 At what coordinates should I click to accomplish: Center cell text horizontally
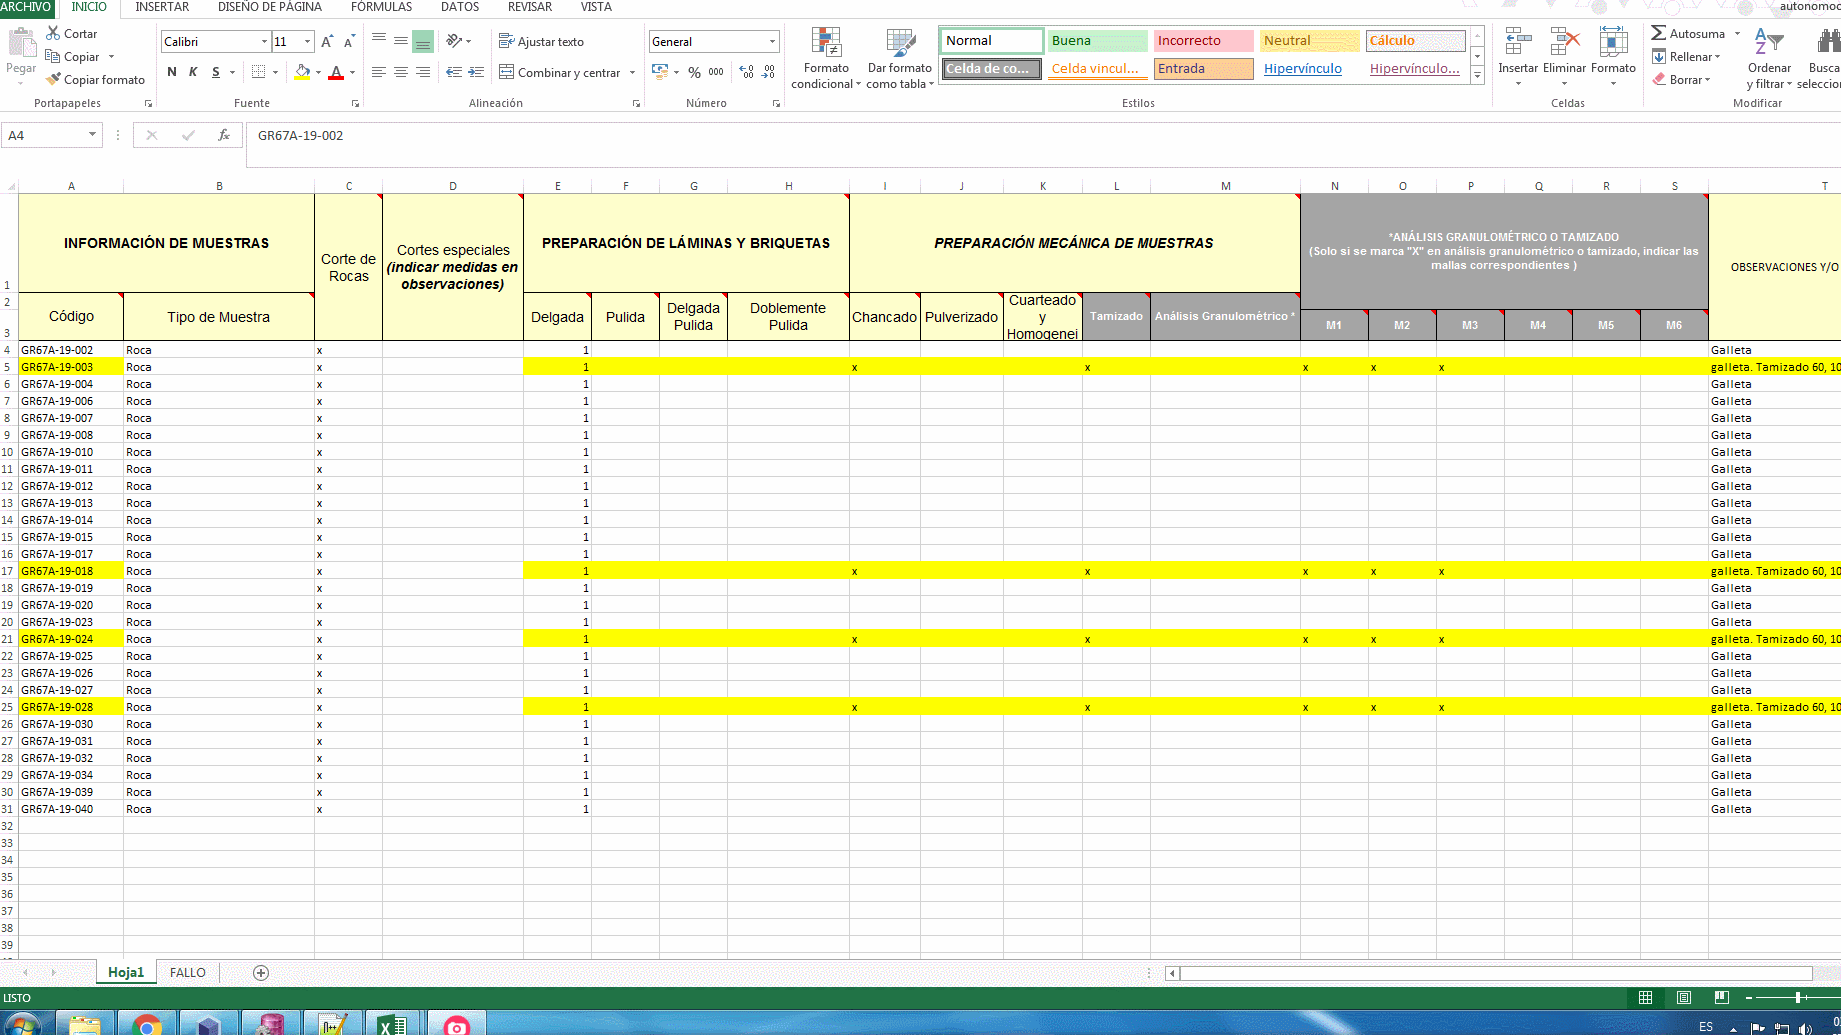[401, 72]
